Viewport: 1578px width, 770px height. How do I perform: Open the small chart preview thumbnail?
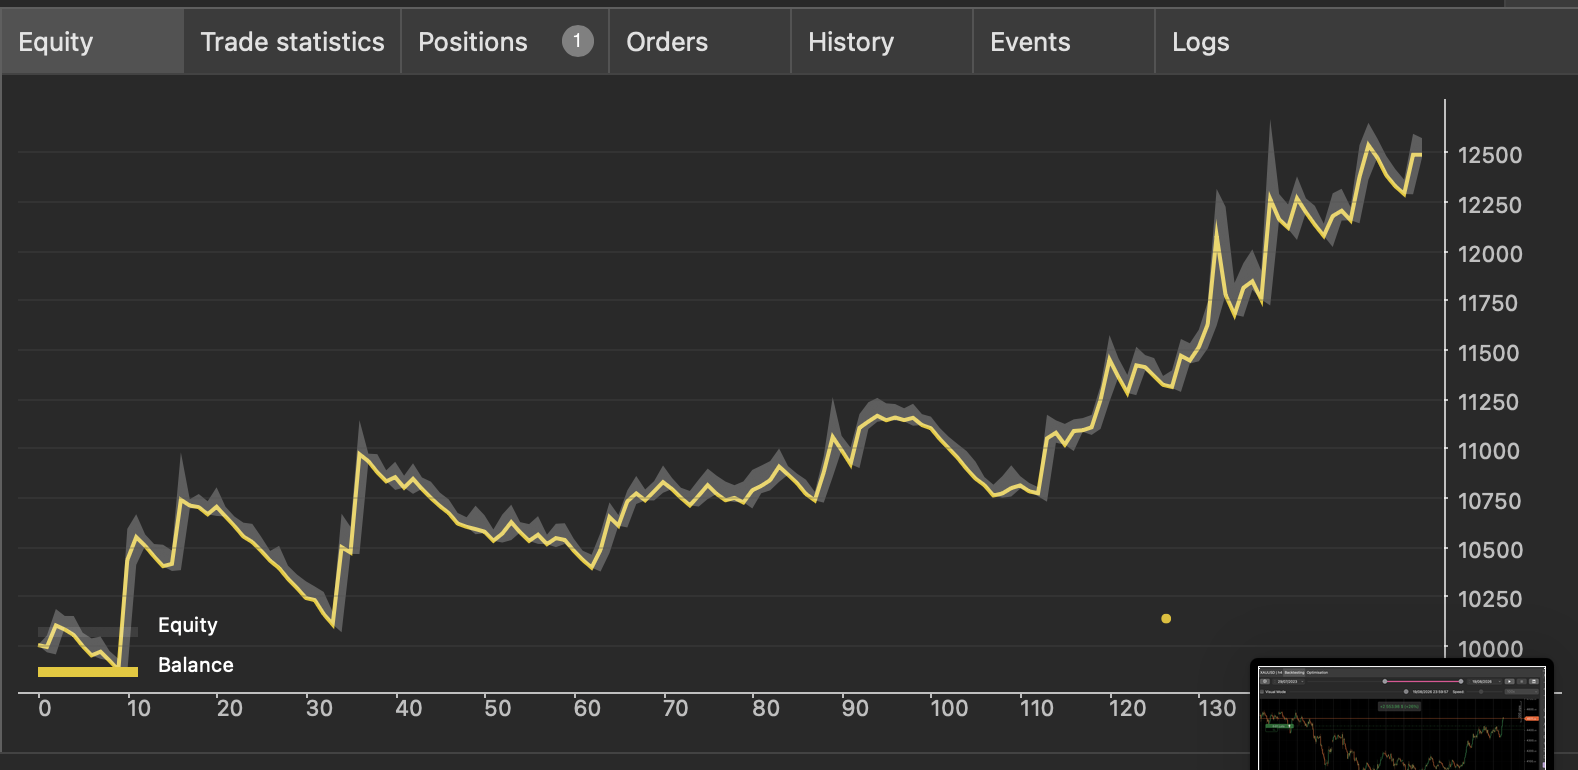pos(1402,716)
